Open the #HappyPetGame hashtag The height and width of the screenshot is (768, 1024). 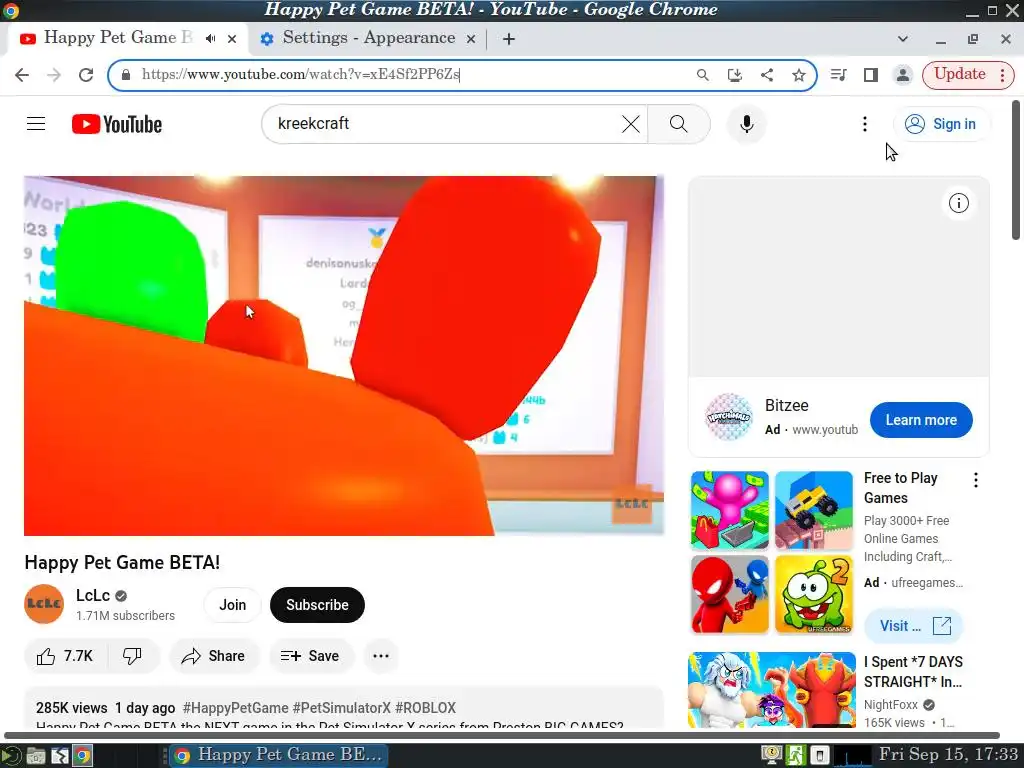(x=235, y=708)
